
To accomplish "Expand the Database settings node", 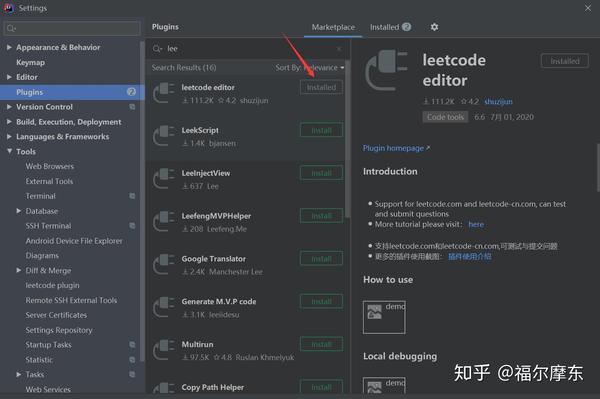I will tap(18, 211).
